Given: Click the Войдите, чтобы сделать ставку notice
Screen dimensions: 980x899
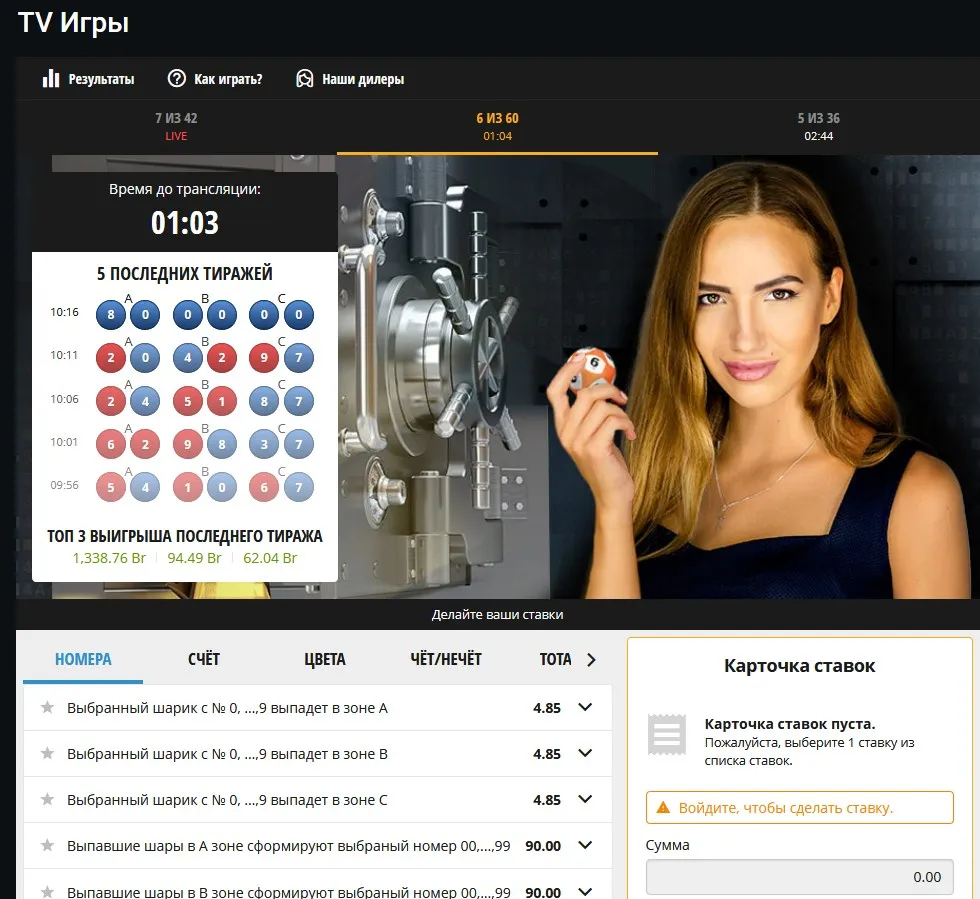Looking at the screenshot, I should (799, 808).
